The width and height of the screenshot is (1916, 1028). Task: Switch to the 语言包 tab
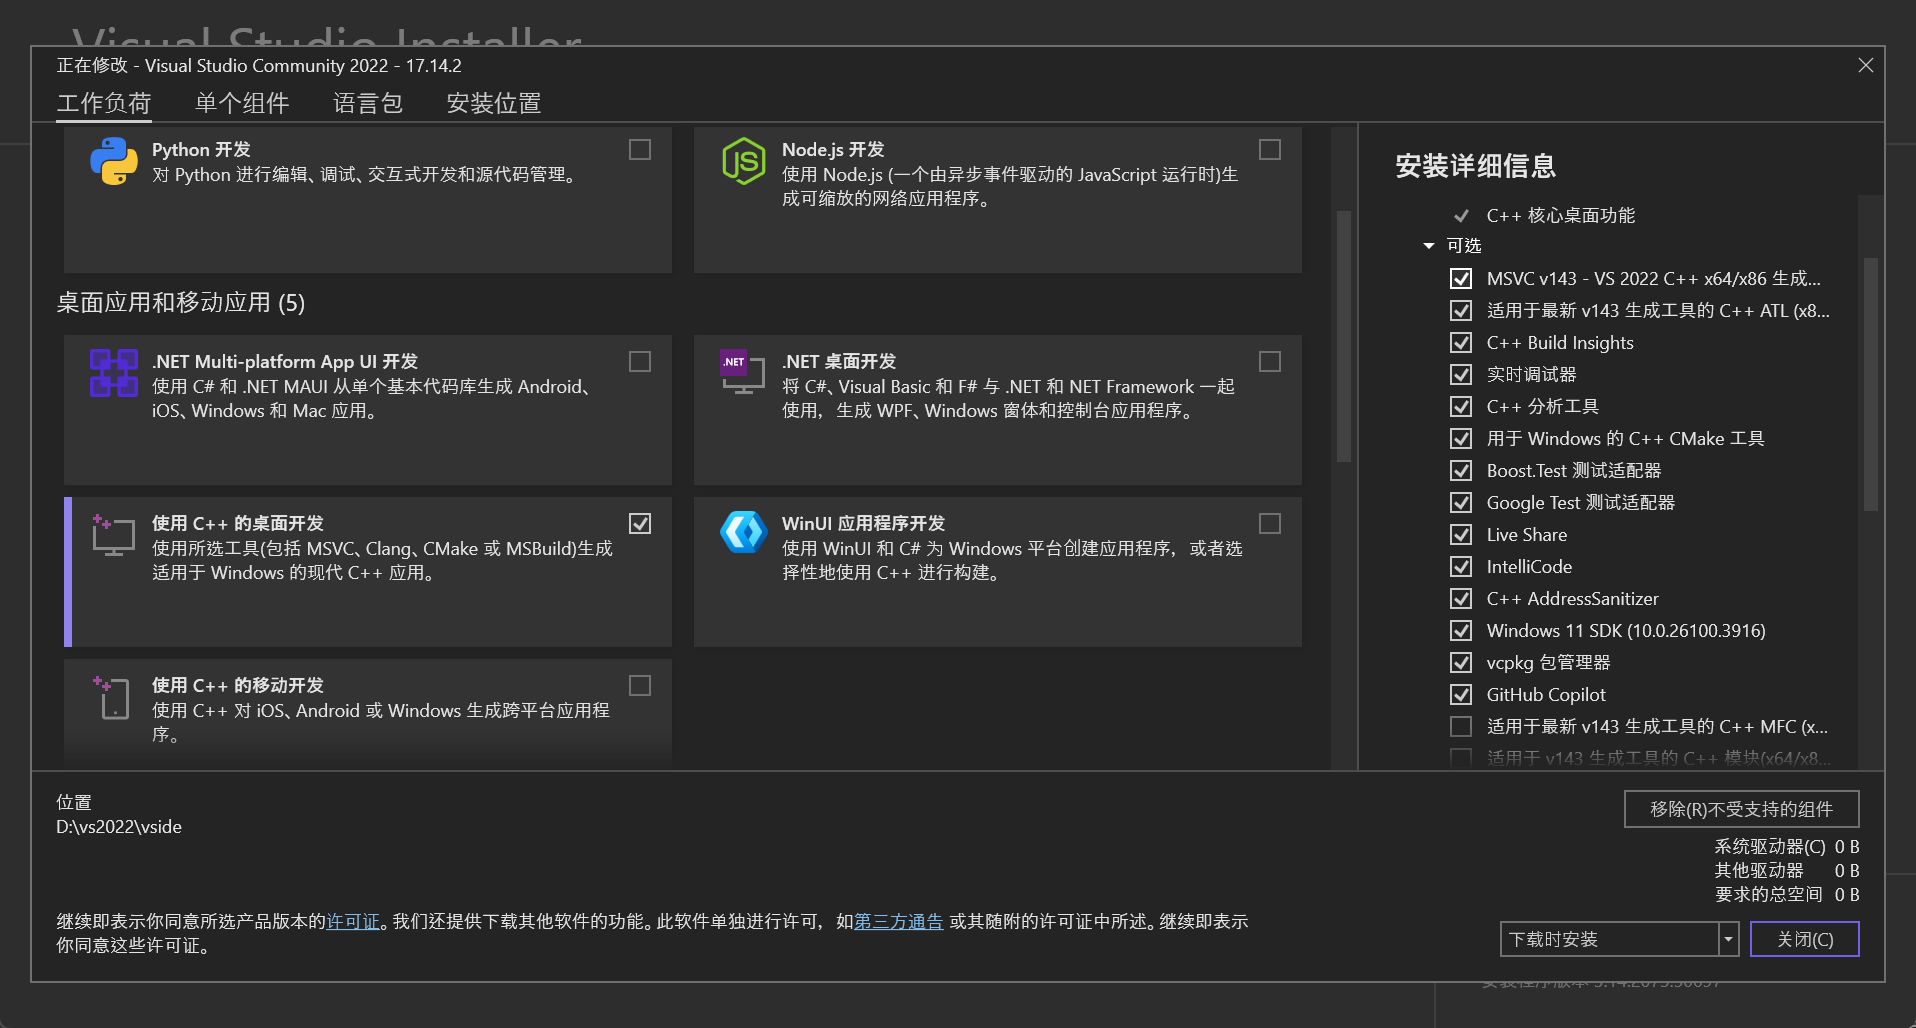pos(368,103)
